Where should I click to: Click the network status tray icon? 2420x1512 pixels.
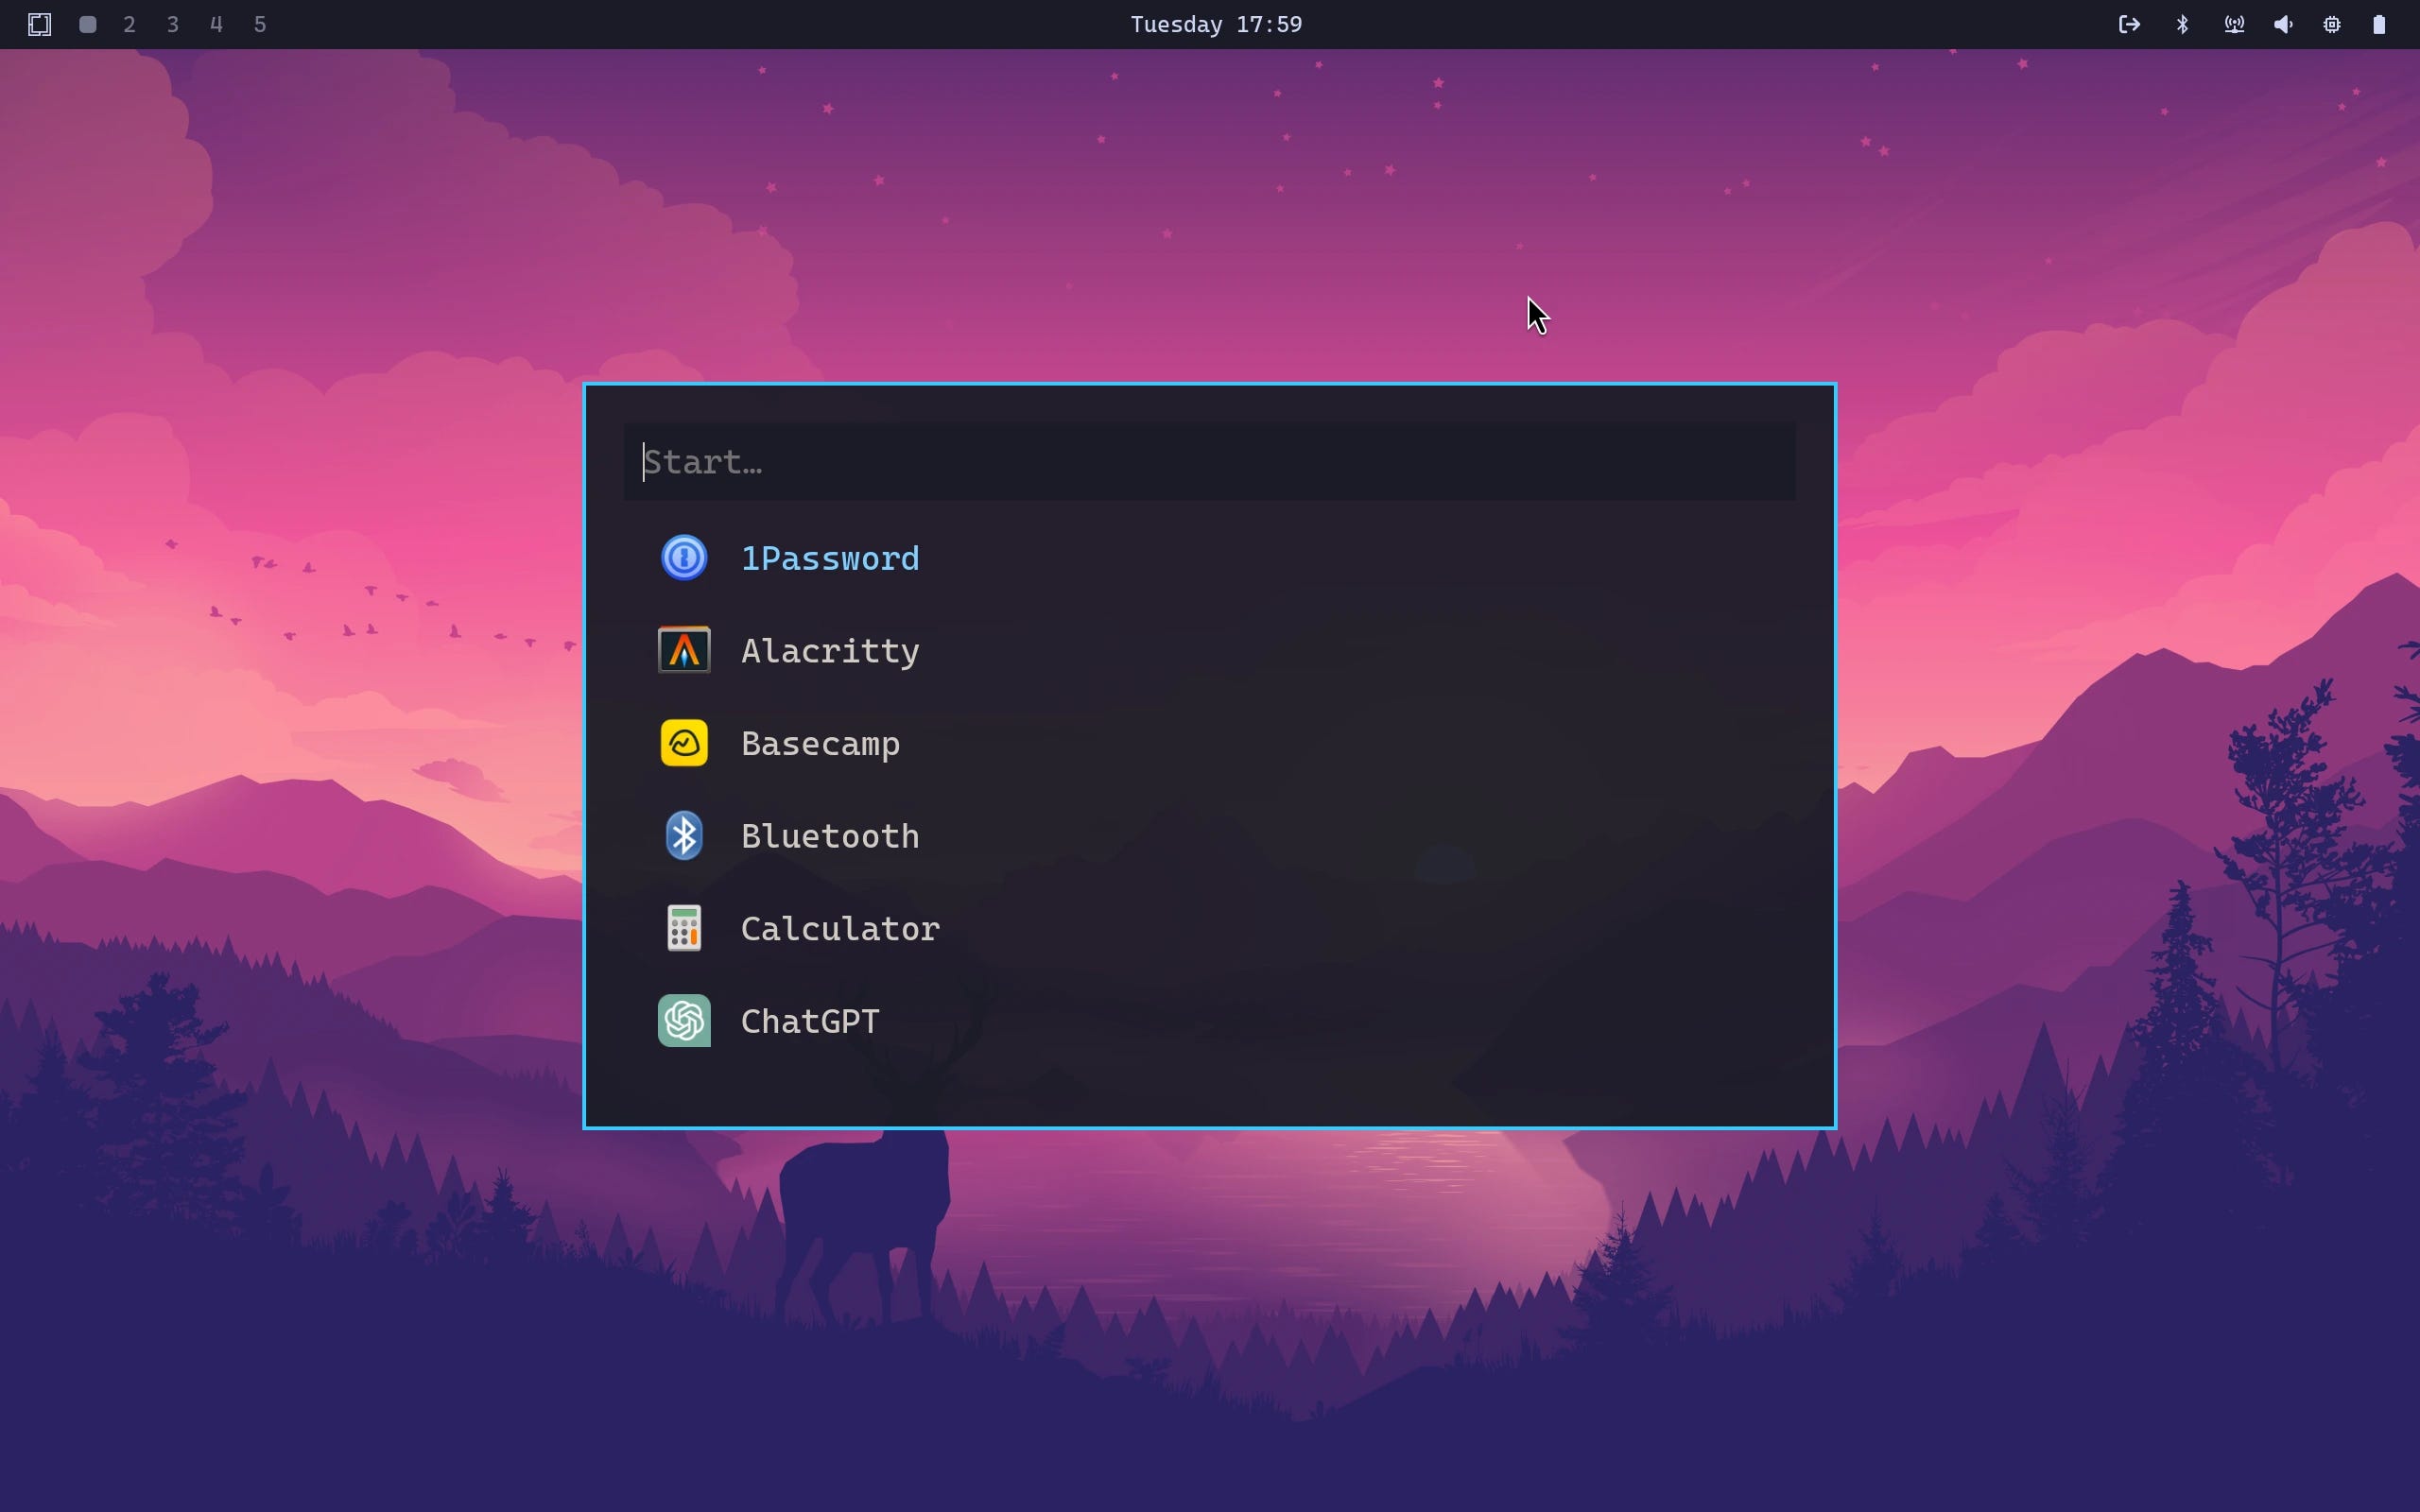[x=2233, y=24]
